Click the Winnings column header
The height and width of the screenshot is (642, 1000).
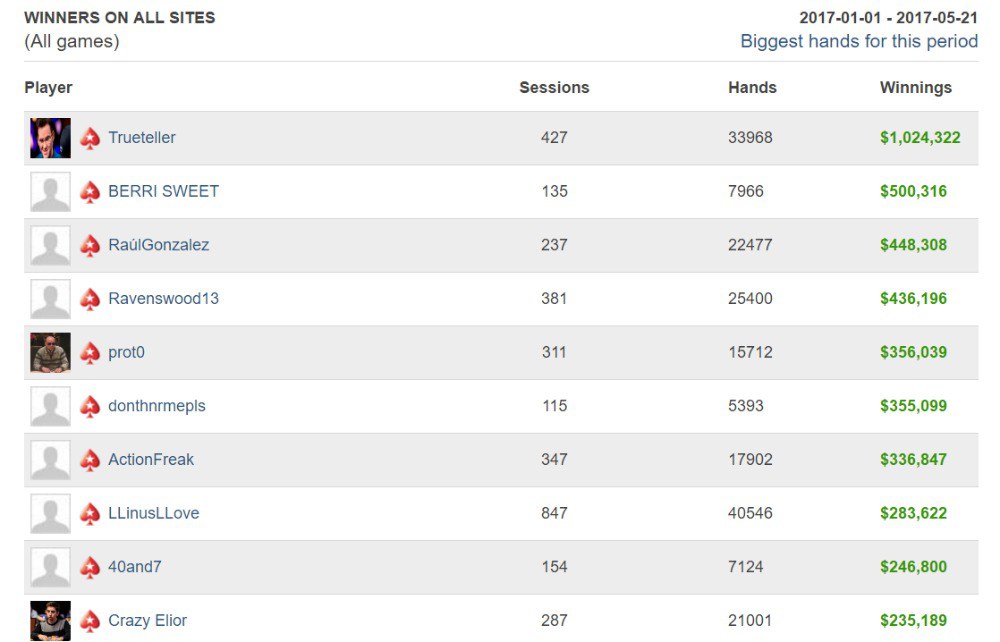(x=915, y=88)
